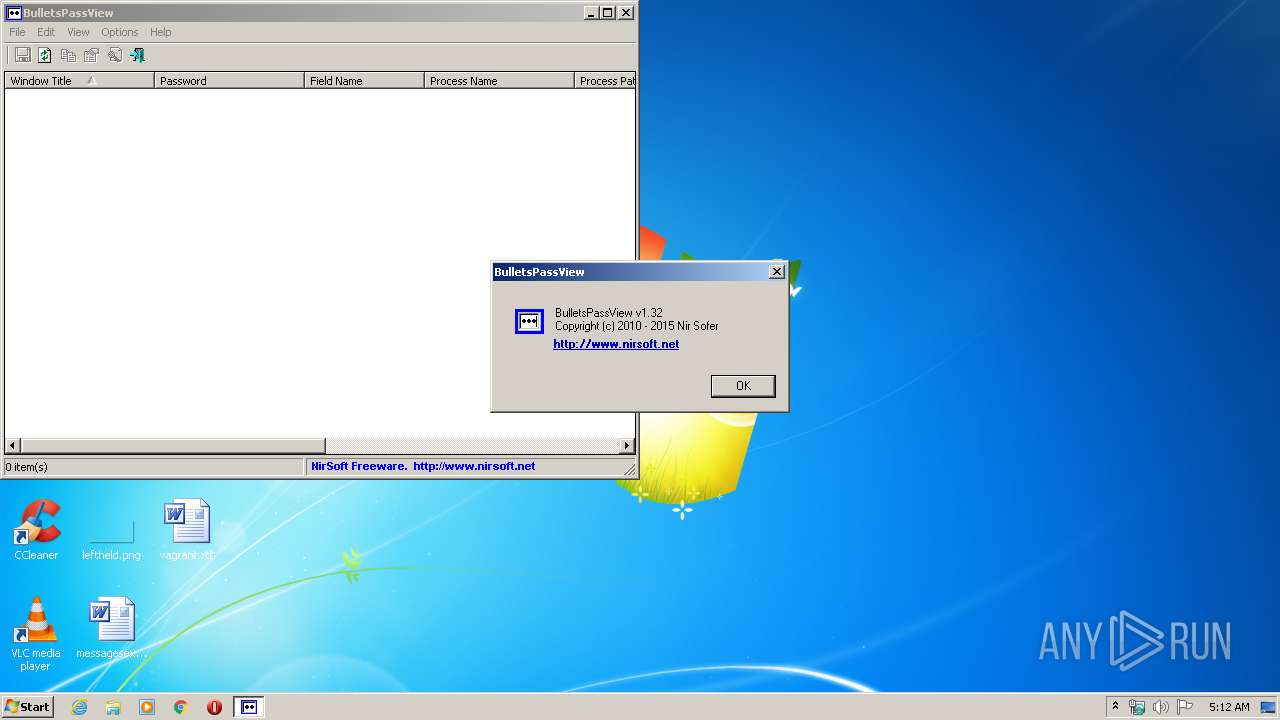The height and width of the screenshot is (720, 1280).
Task: Click the Show Desktop button
Action: [x=1269, y=707]
